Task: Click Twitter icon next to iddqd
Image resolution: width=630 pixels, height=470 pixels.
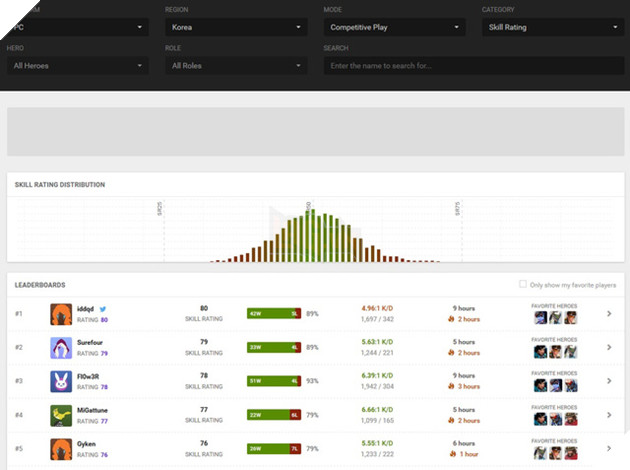Action: click(103, 309)
